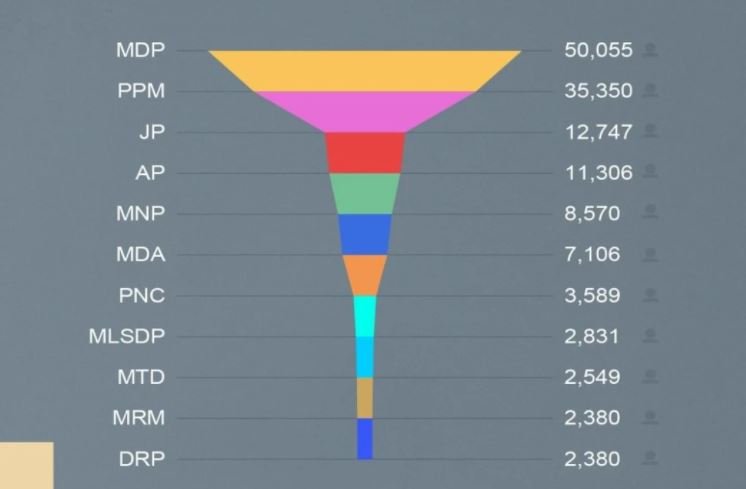Click the MRM party label

(139, 418)
